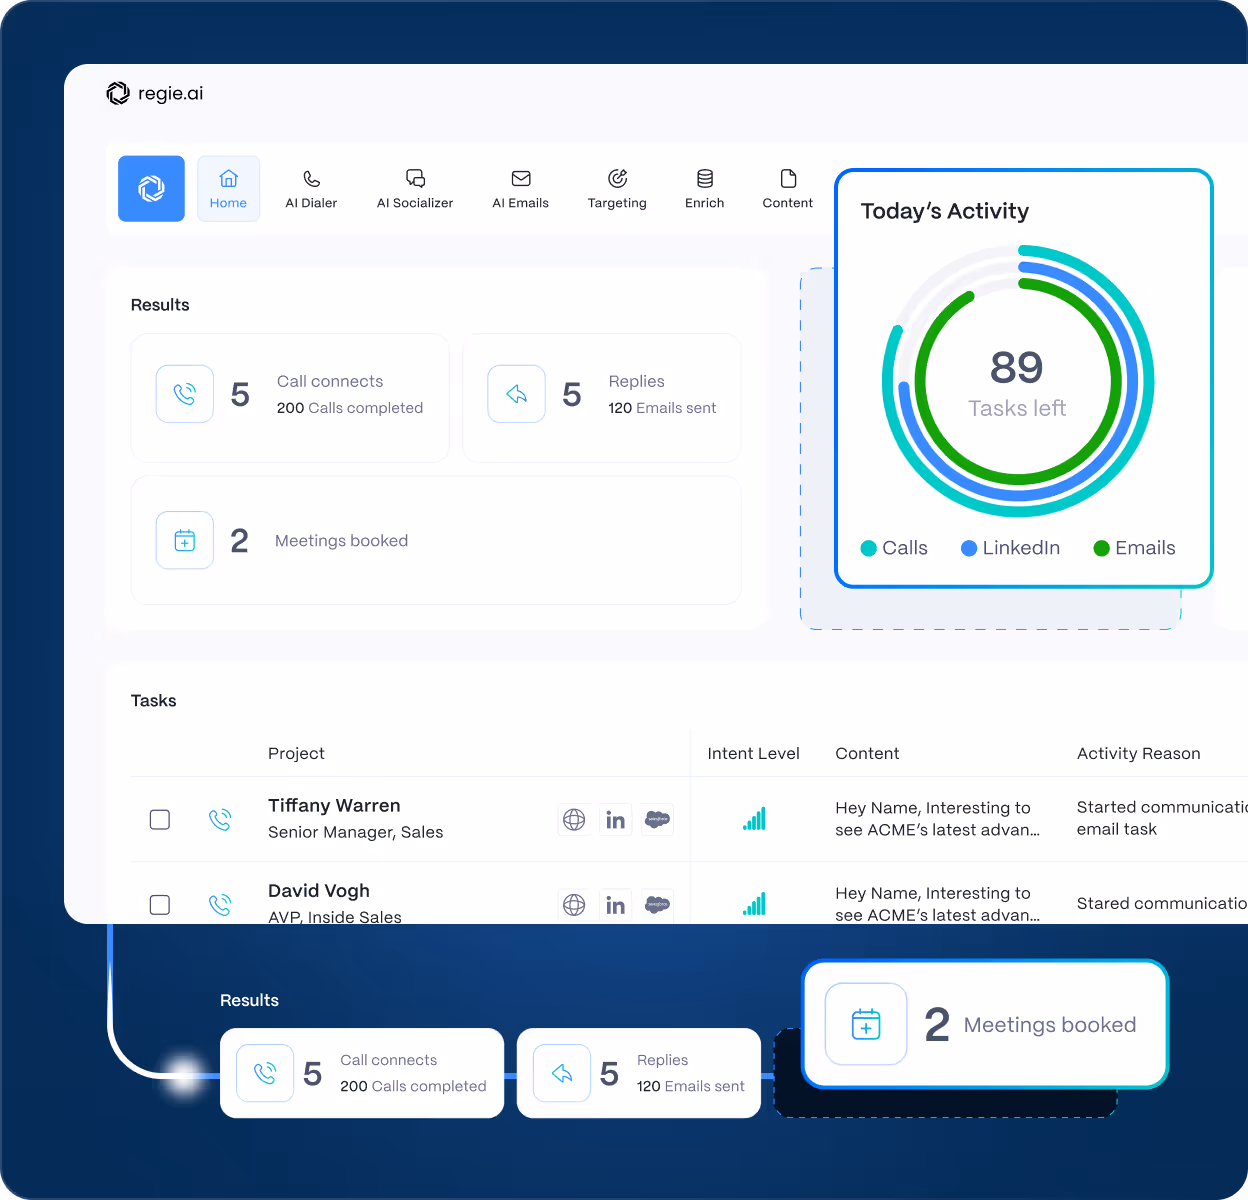Click Tiffany Warren's intent level bars
The width and height of the screenshot is (1248, 1200).
754,819
